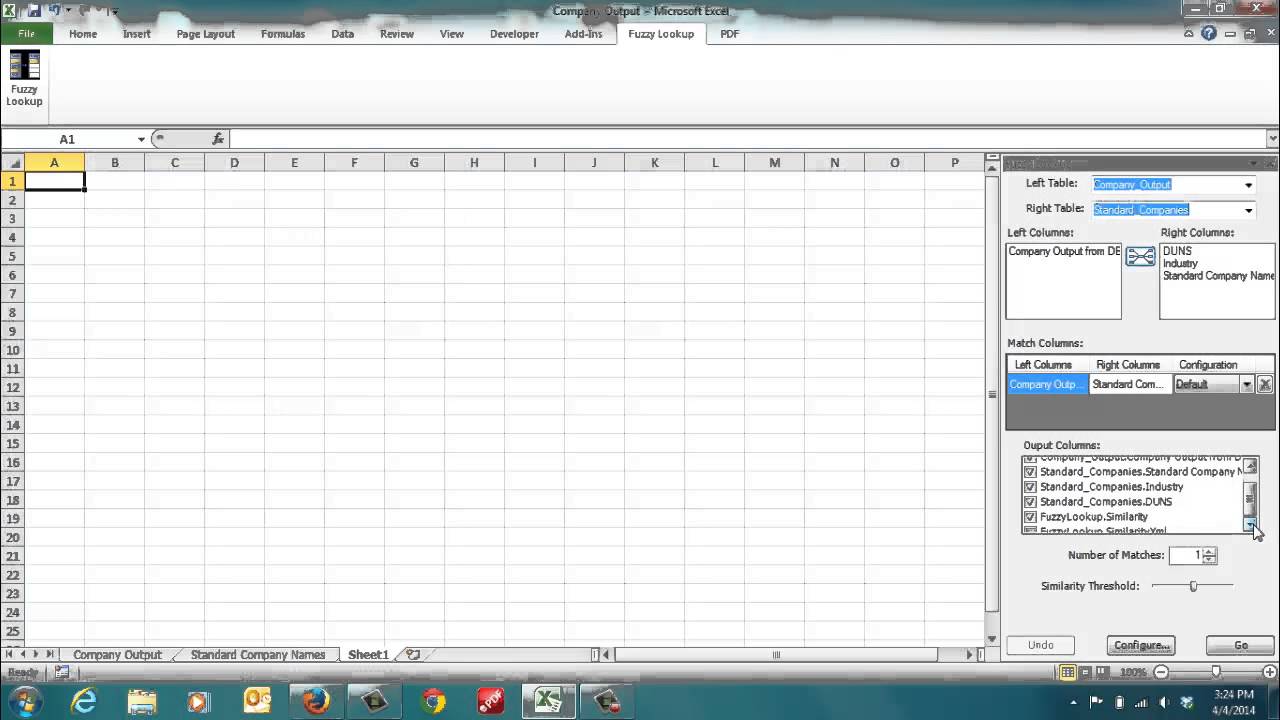Click the Excel Help question mark icon

click(1209, 33)
